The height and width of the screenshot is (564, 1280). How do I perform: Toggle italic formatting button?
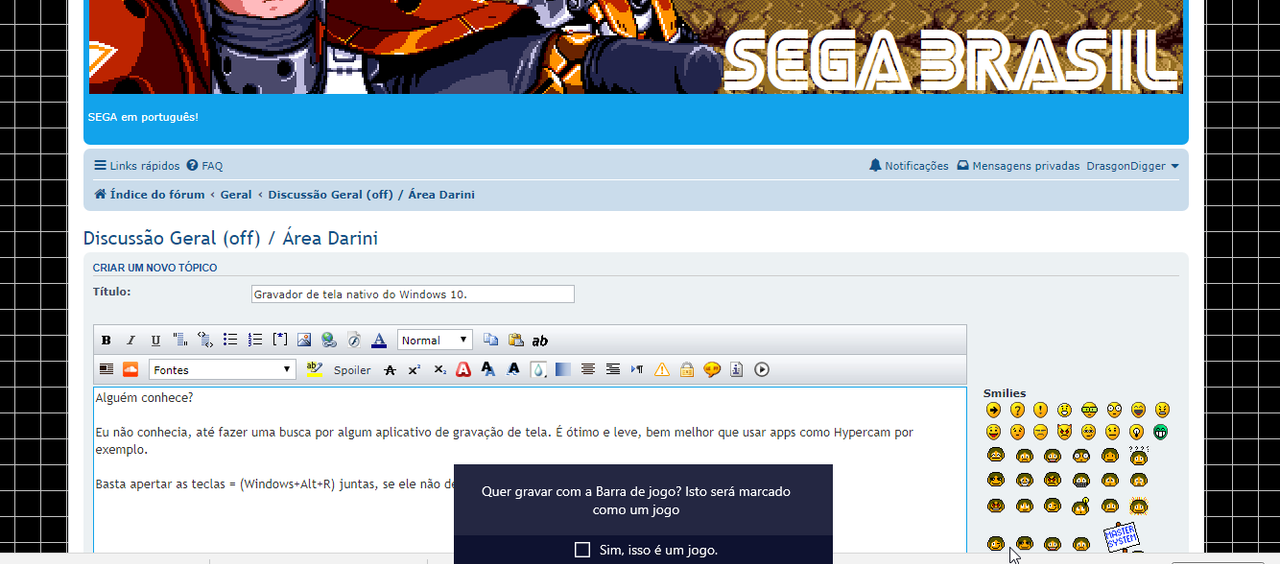tap(130, 340)
